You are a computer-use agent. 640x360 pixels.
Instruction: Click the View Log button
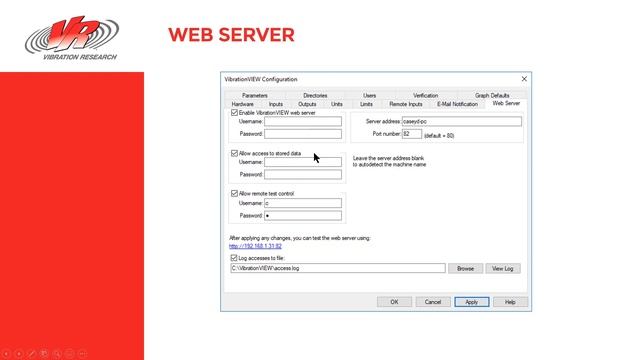tap(502, 269)
